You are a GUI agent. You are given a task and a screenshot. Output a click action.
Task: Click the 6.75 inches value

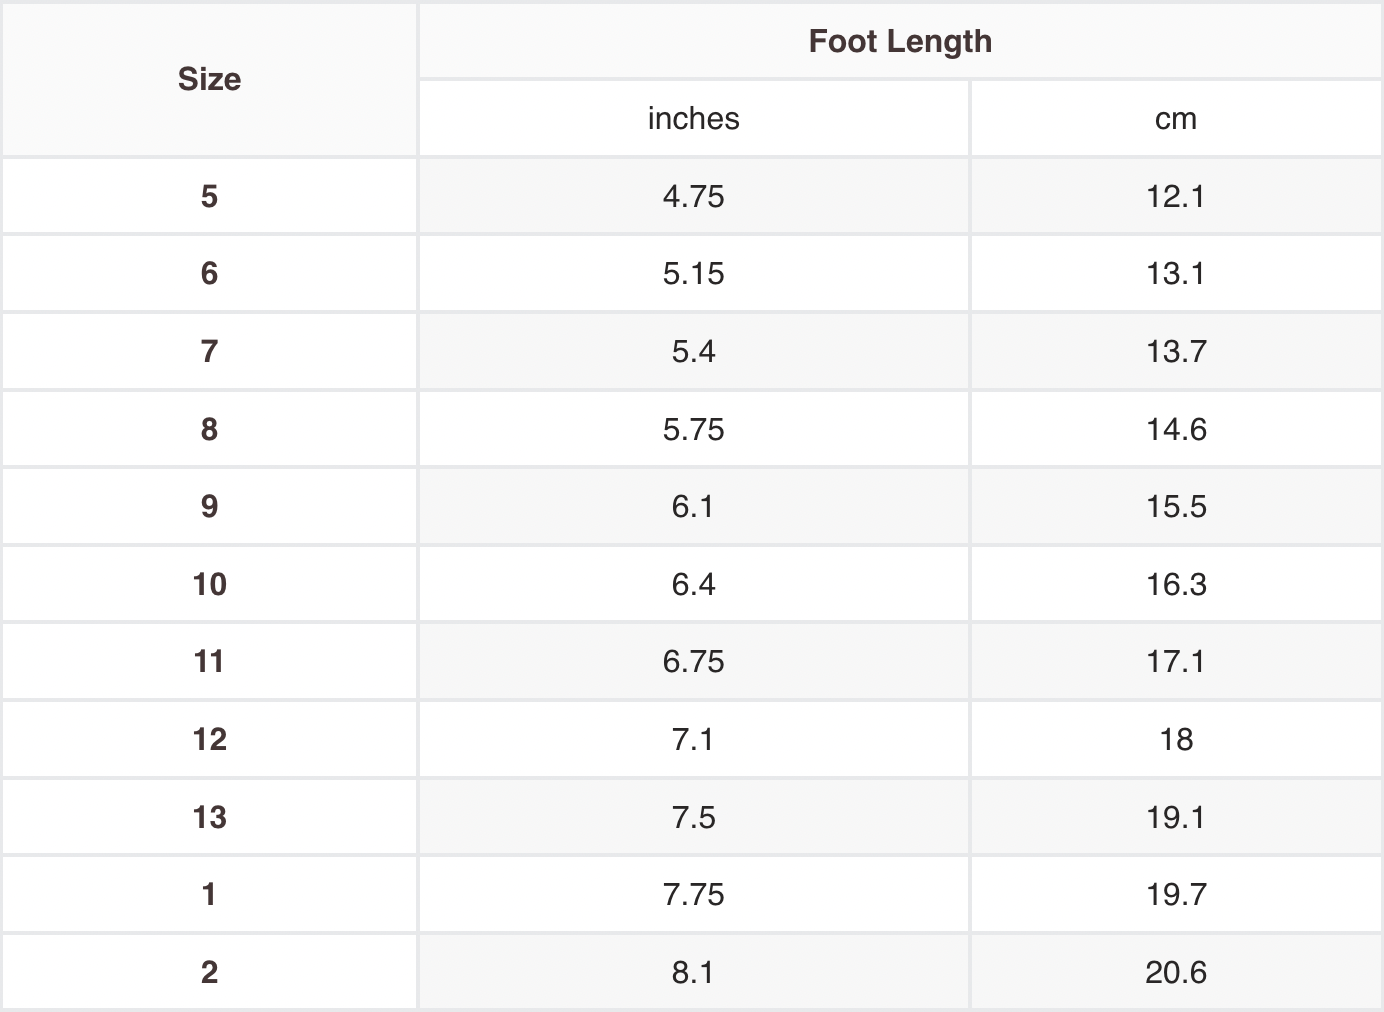[693, 661]
